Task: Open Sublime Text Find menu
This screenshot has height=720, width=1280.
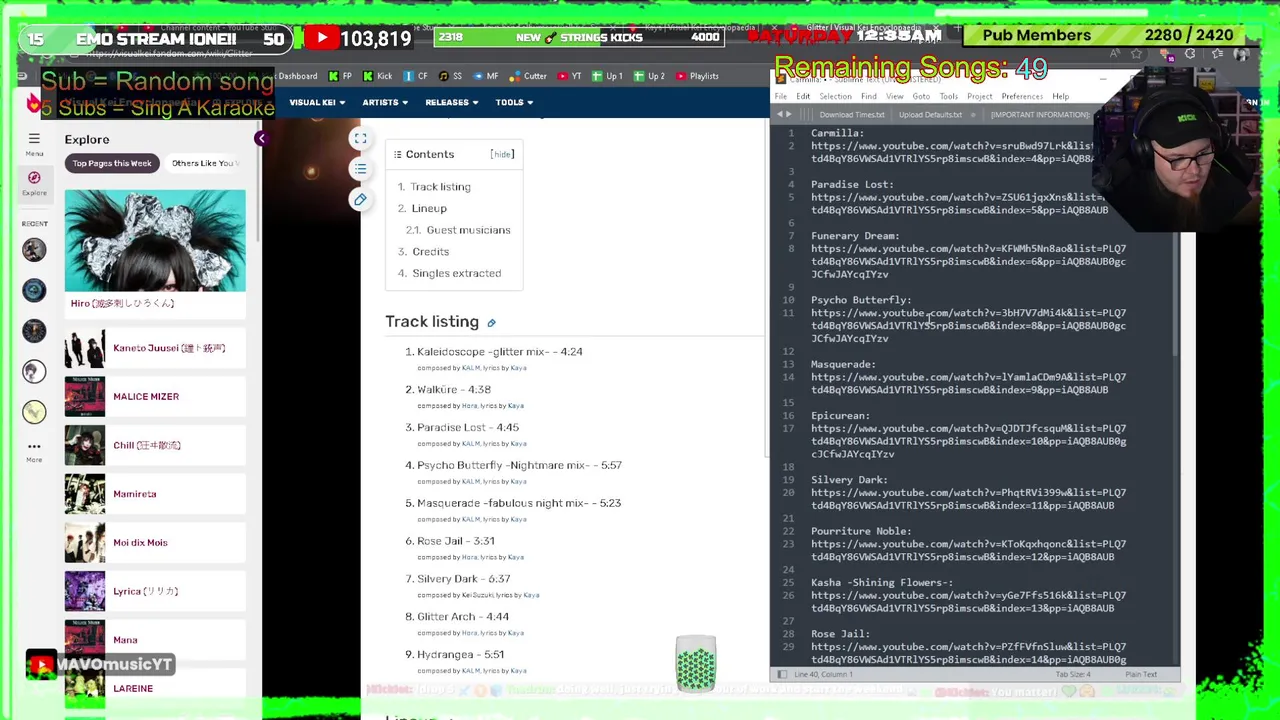Action: point(868,97)
